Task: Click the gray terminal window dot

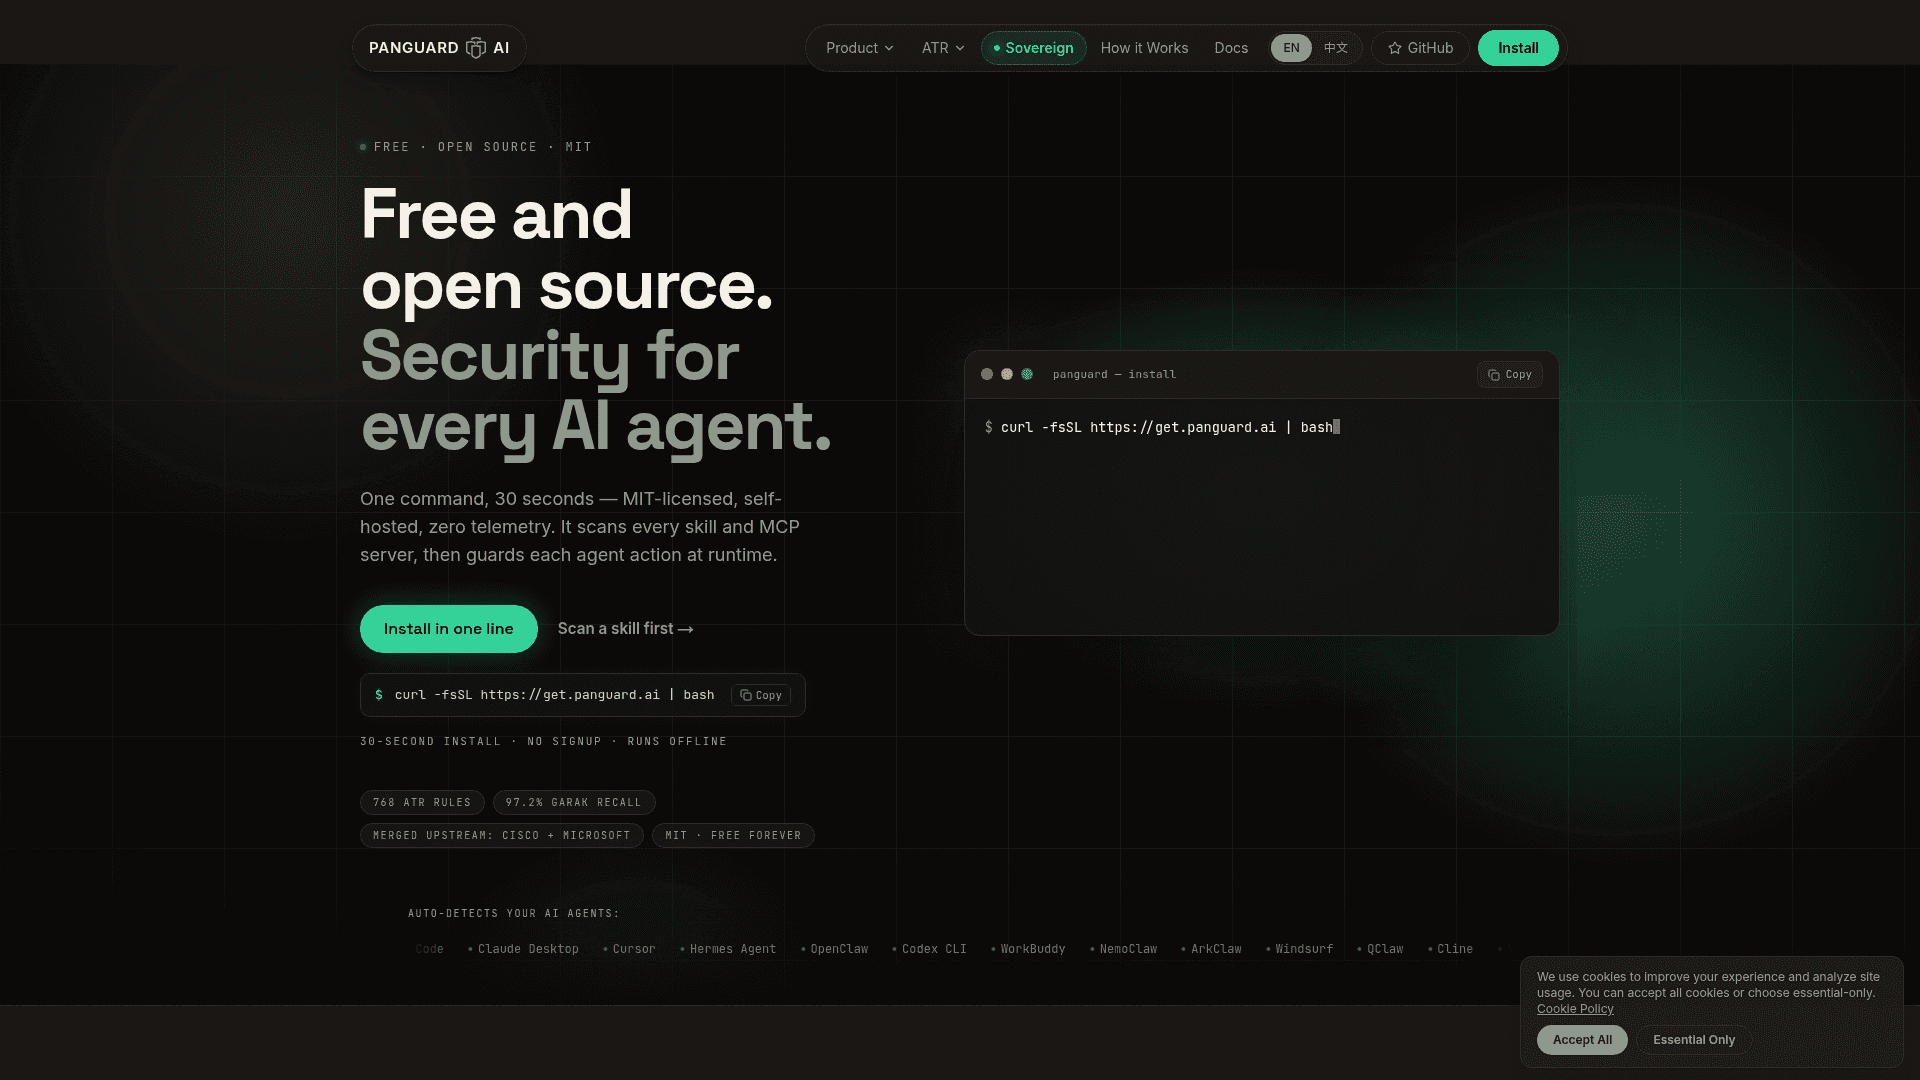Action: point(987,374)
